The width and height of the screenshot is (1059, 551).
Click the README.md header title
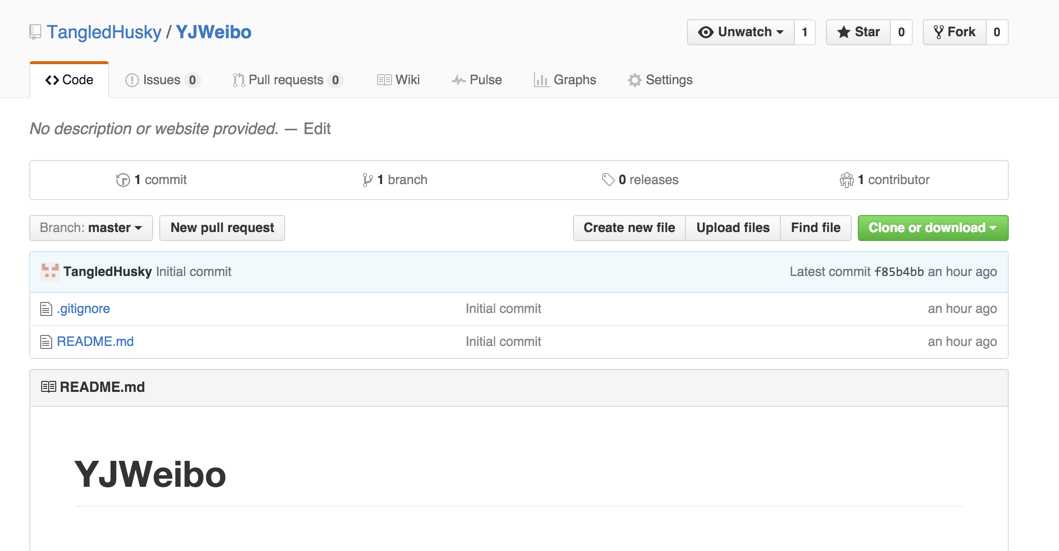tap(102, 387)
